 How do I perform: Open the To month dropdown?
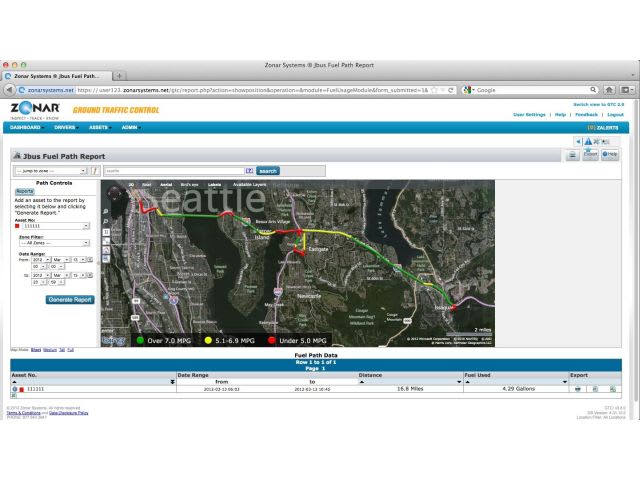[x=61, y=276]
